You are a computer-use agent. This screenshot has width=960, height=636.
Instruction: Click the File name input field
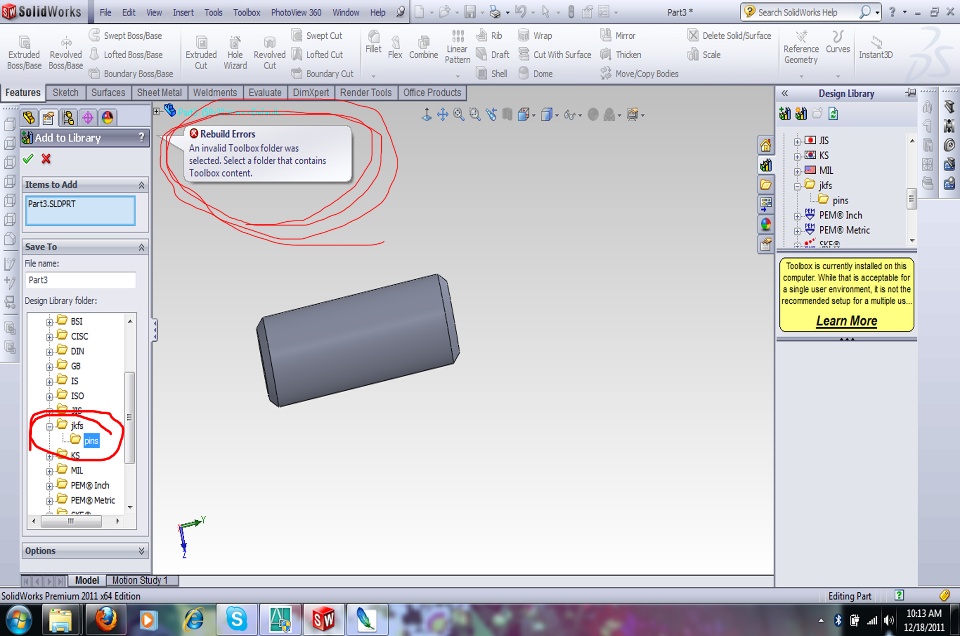[80, 280]
